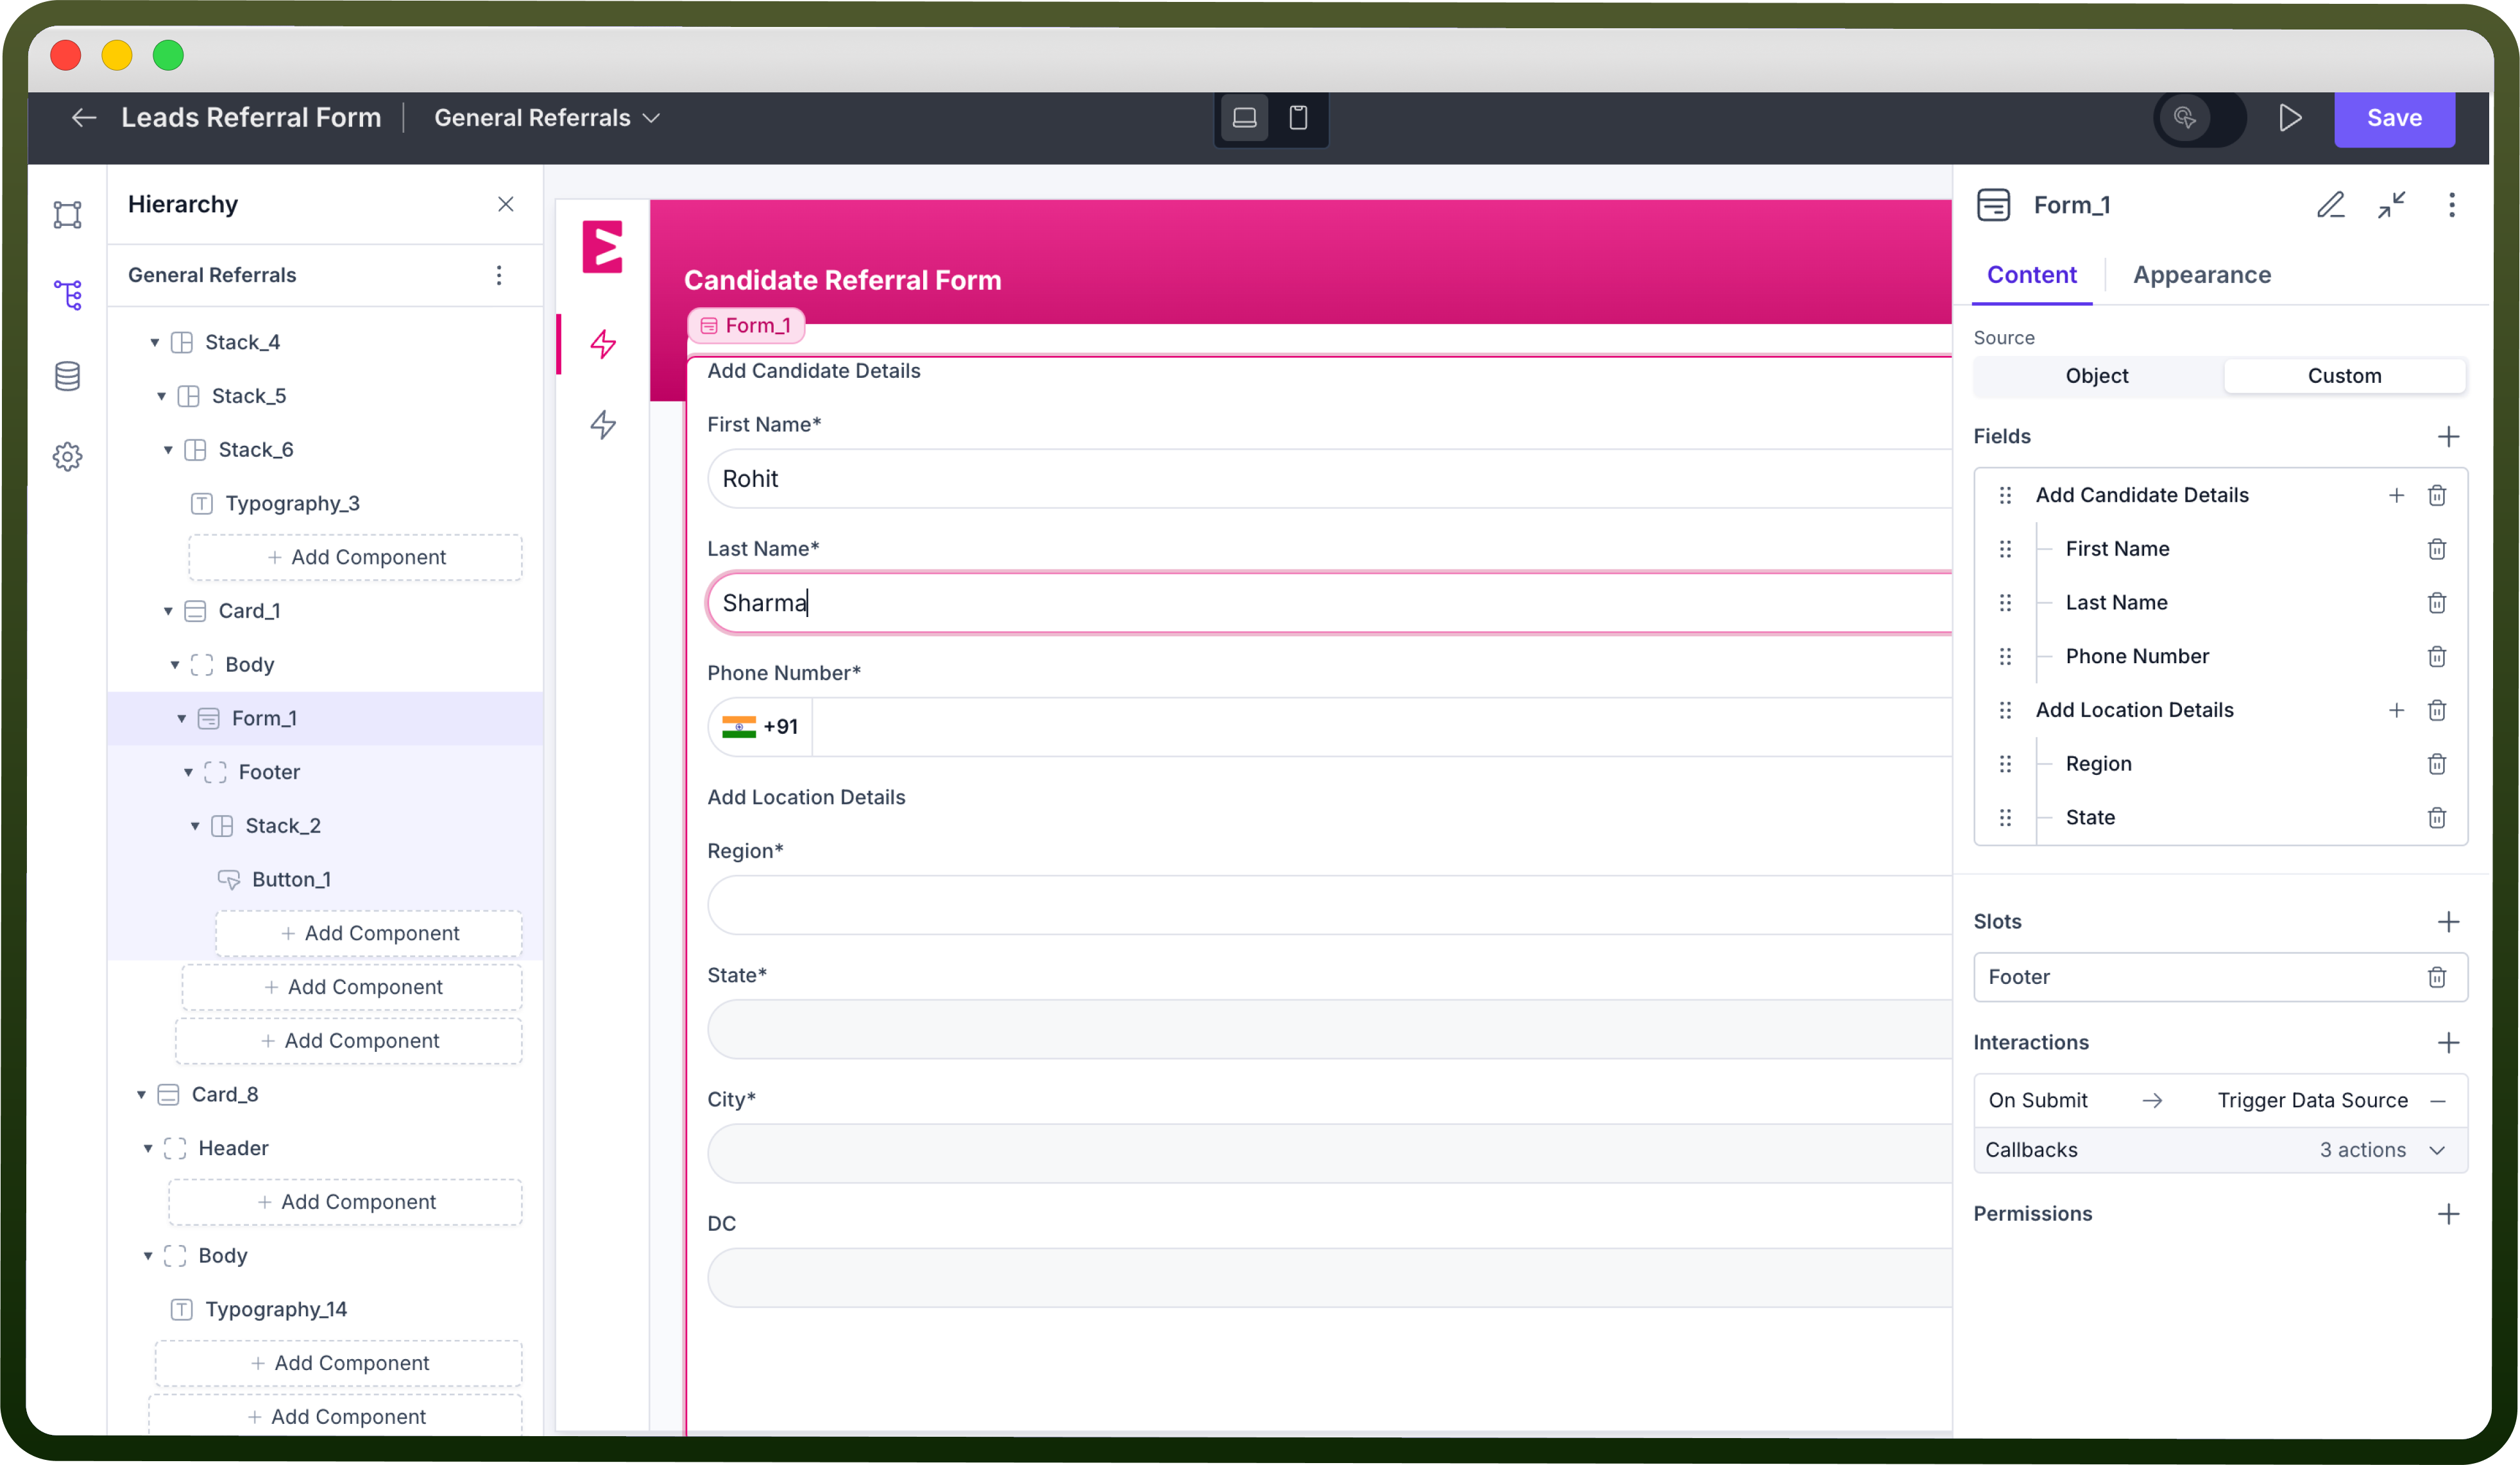Screen dimensions: 2520x1465
Task: Collapse Stack_6 in hierarchy
Action: [168, 450]
